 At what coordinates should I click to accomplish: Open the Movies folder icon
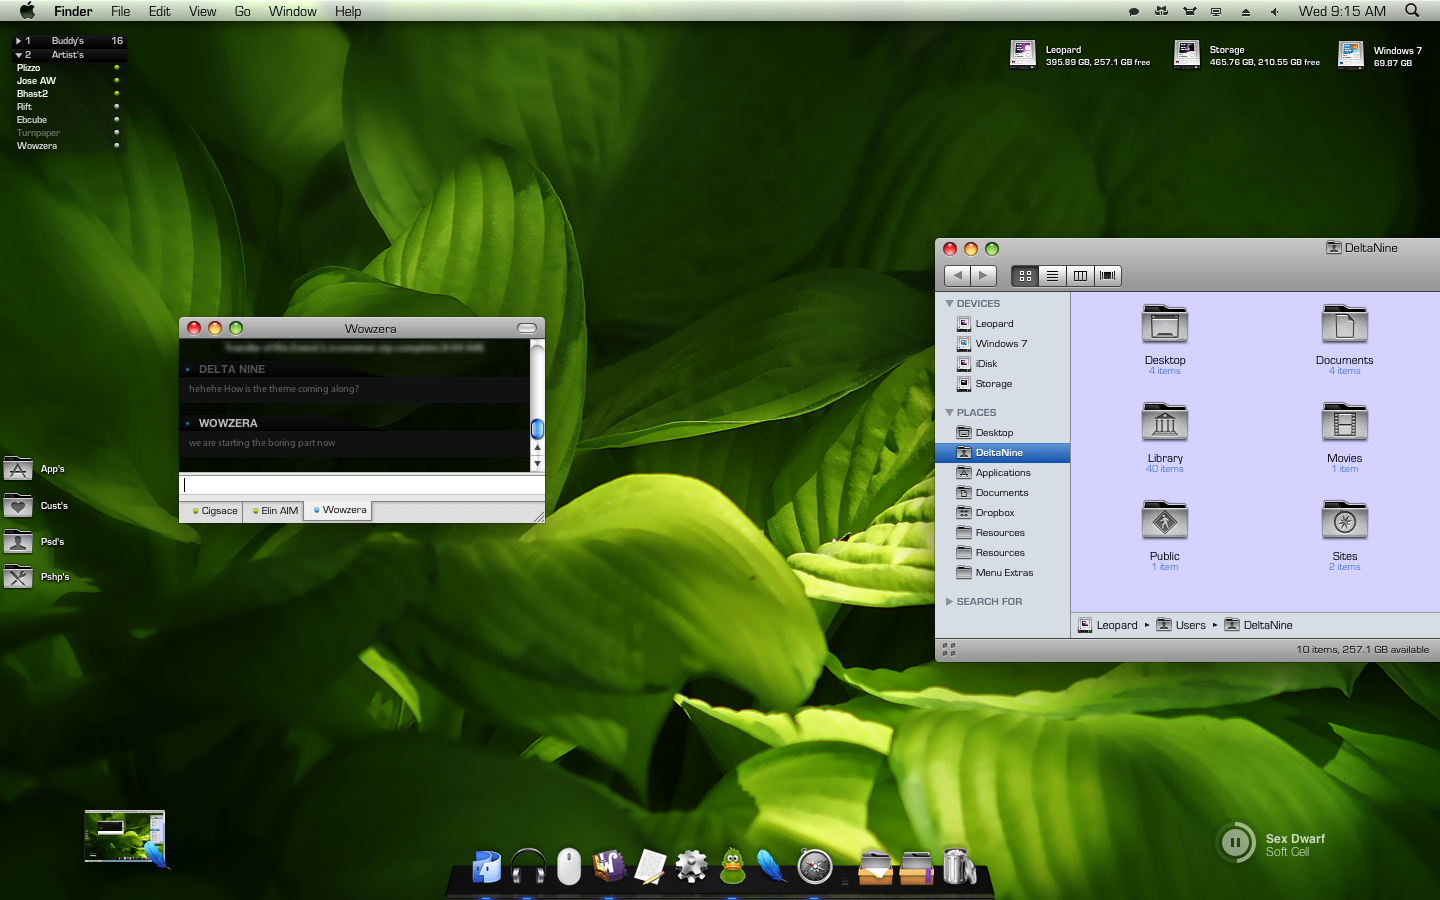pos(1345,423)
